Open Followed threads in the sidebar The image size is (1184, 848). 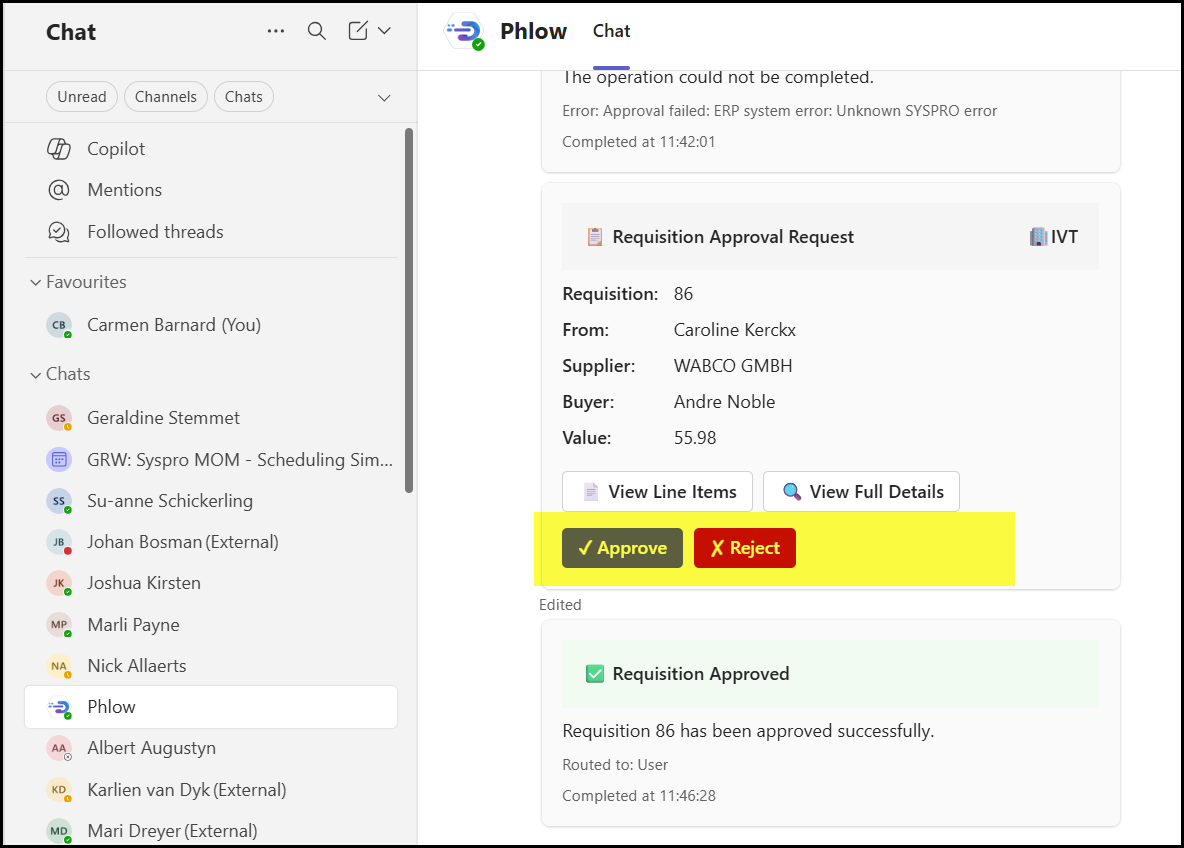(x=155, y=232)
